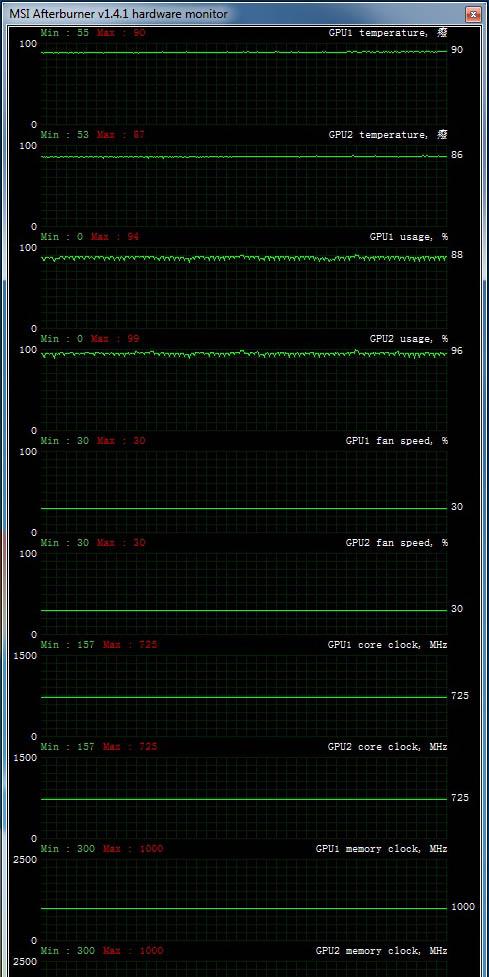489x977 pixels.
Task: Click current GPU2 temperature value 86
Action: [x=457, y=155]
